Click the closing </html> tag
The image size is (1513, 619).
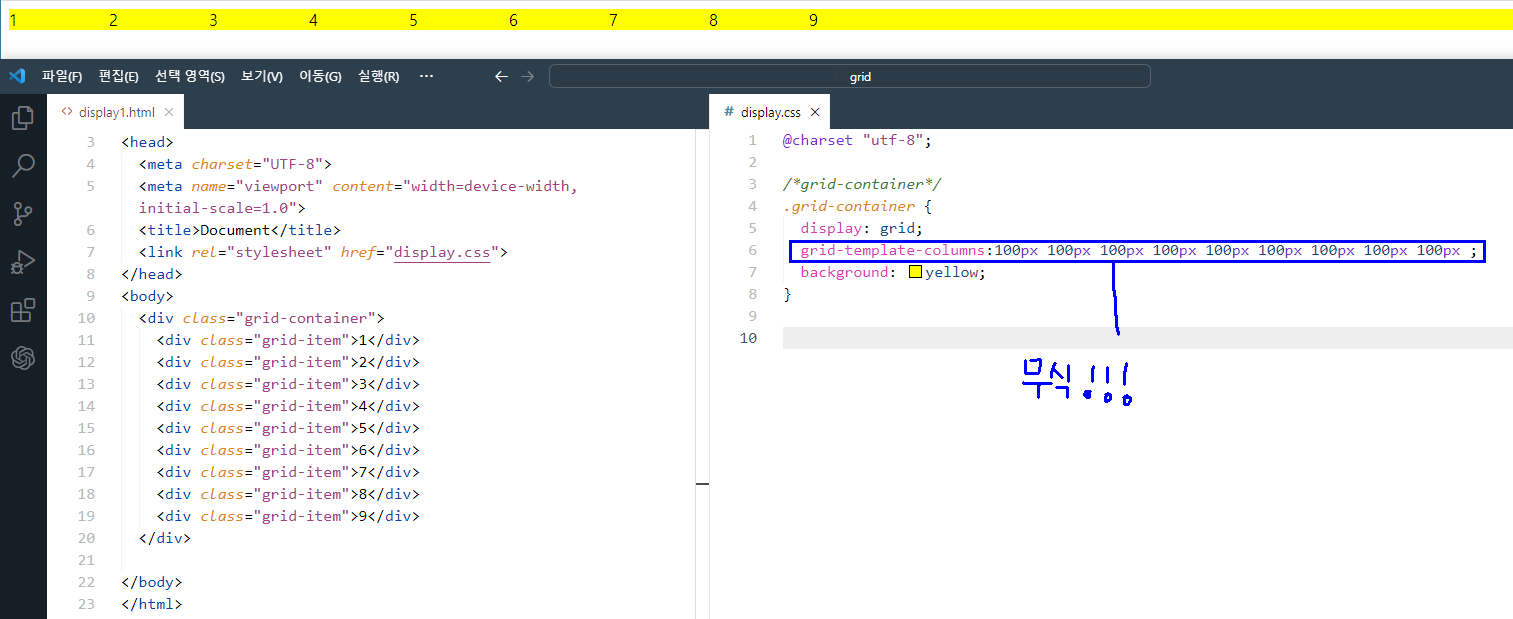pos(152,604)
